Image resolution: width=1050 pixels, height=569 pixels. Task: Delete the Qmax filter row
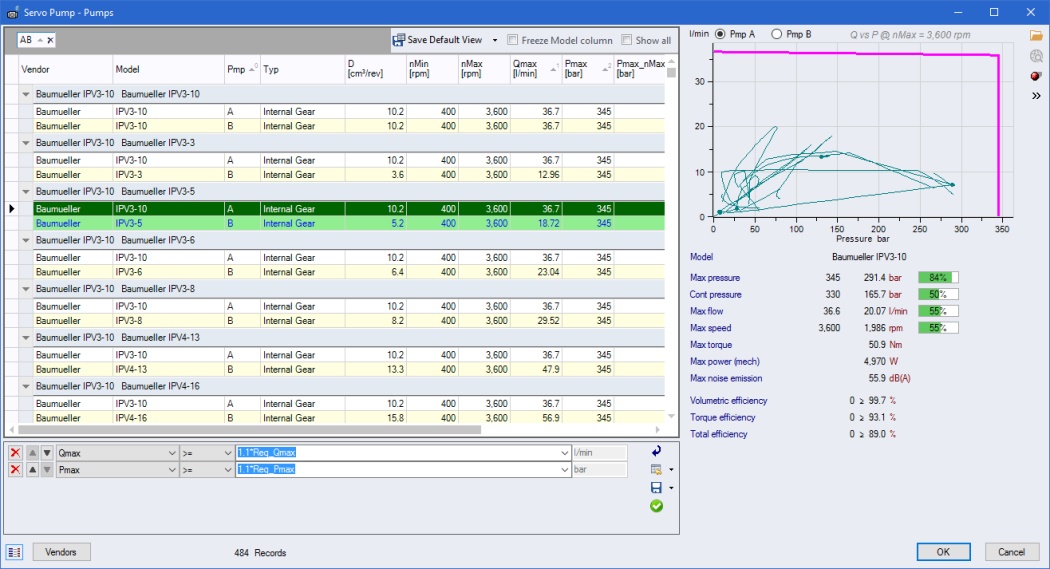tap(15, 453)
